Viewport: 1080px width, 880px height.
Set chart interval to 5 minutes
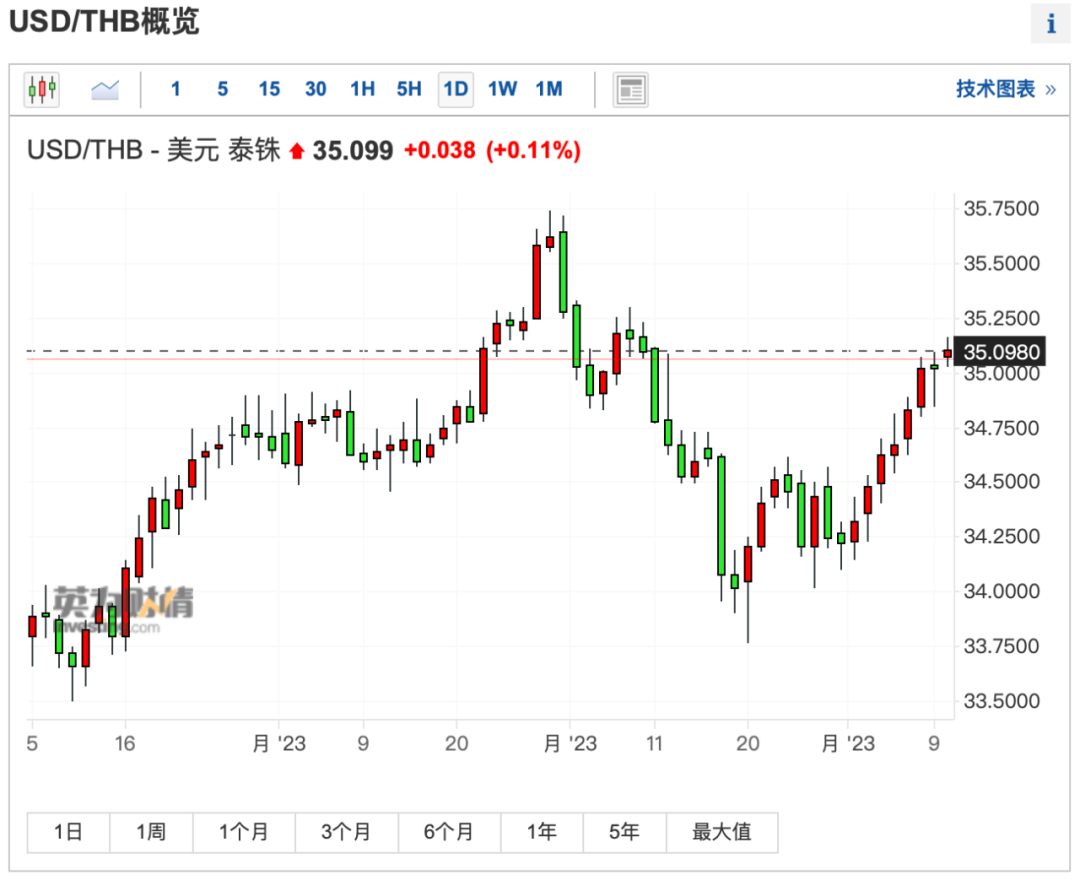tap(222, 89)
